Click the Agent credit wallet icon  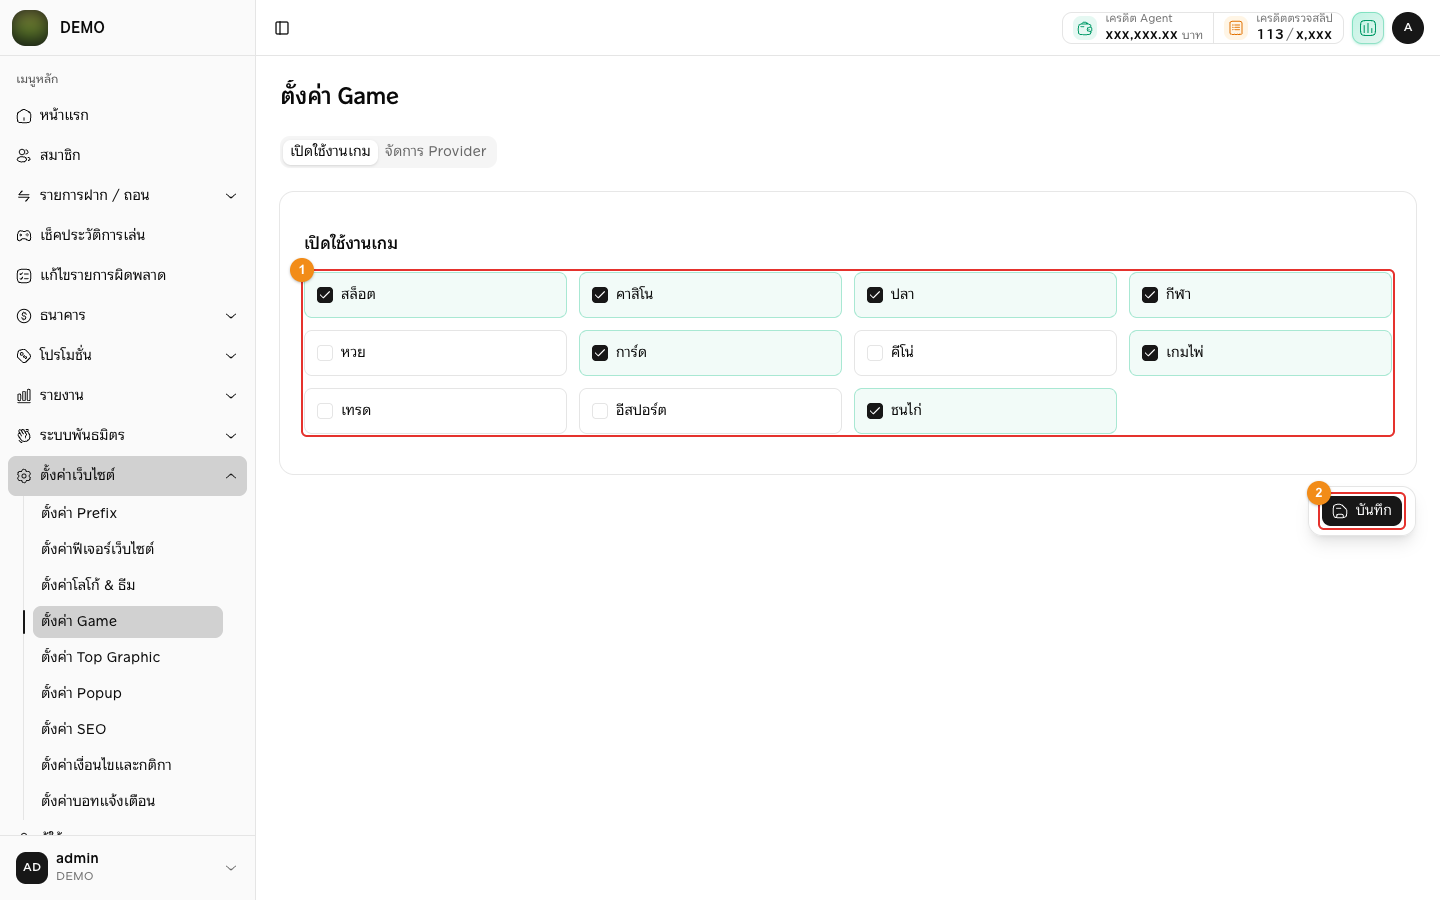click(1085, 28)
